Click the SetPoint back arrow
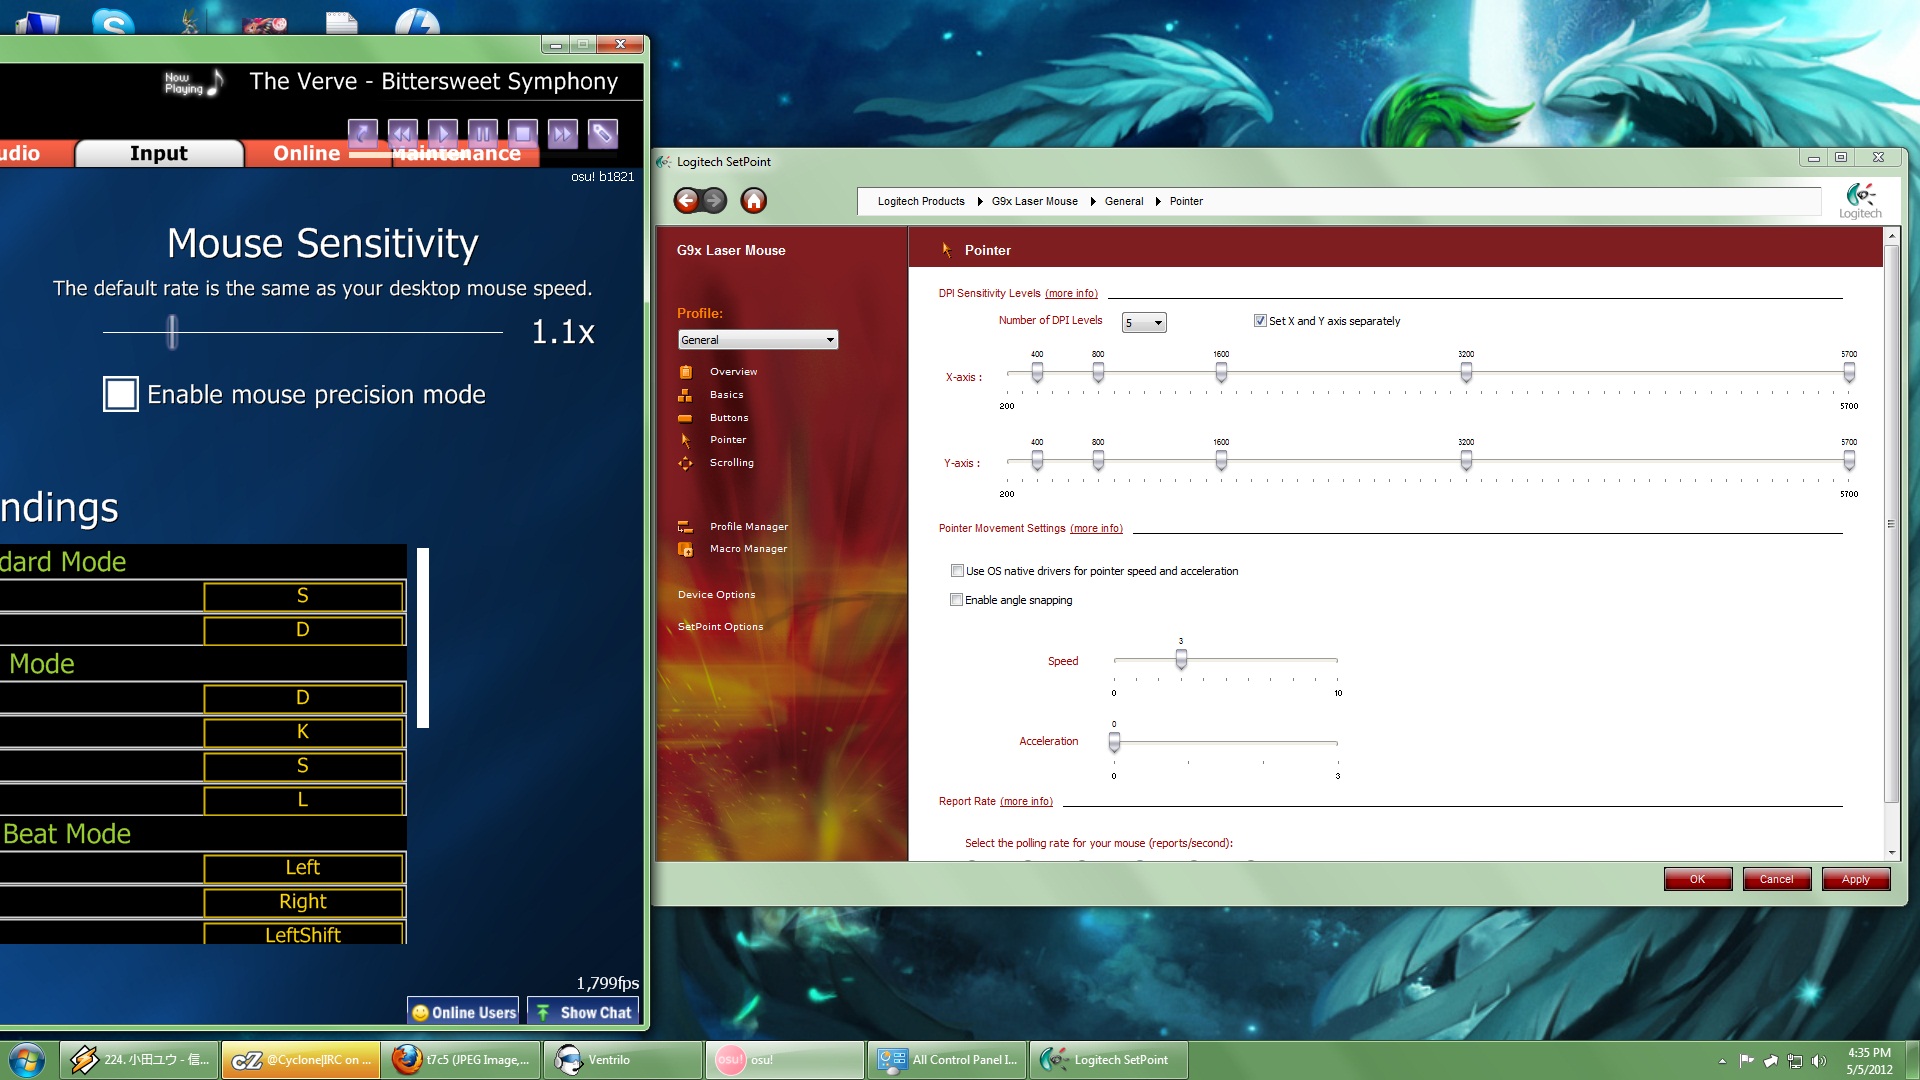Image resolution: width=1920 pixels, height=1080 pixels. point(687,201)
